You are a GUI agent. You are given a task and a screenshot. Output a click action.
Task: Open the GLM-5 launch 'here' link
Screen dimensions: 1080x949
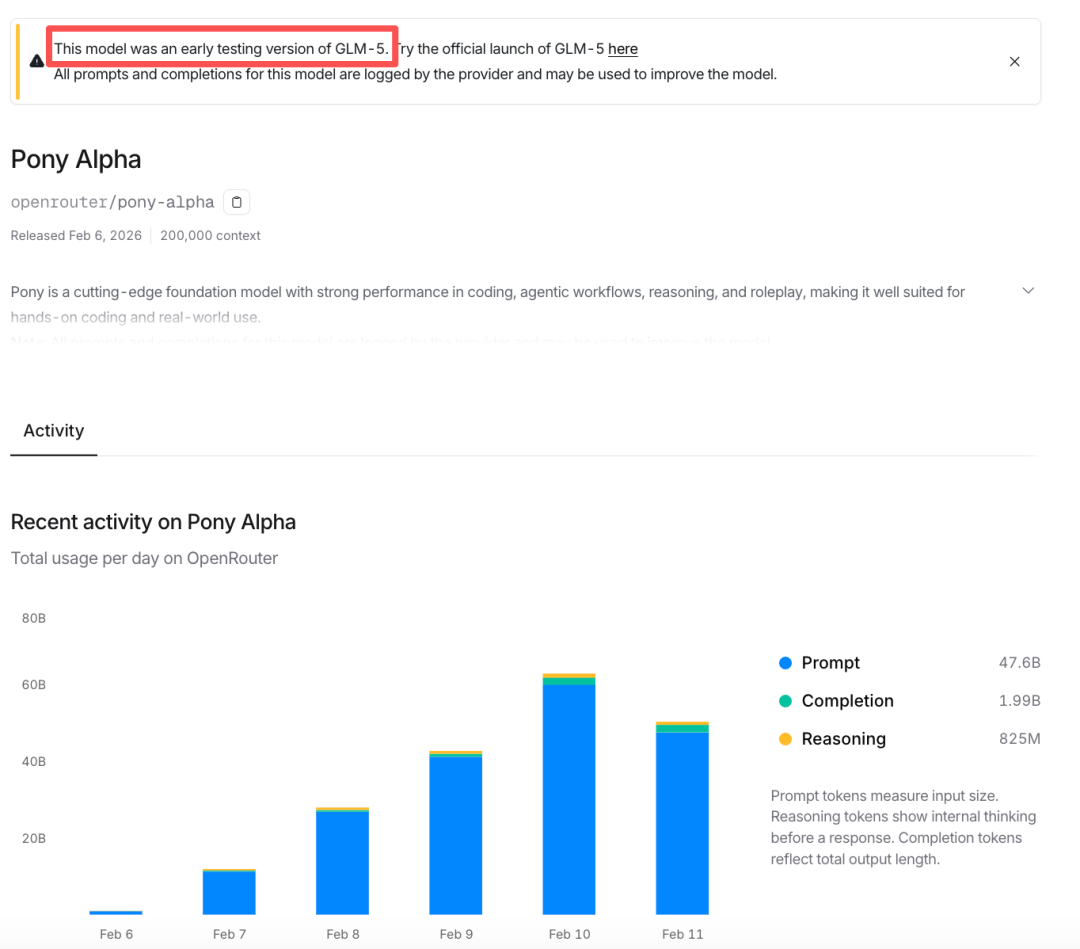point(622,49)
